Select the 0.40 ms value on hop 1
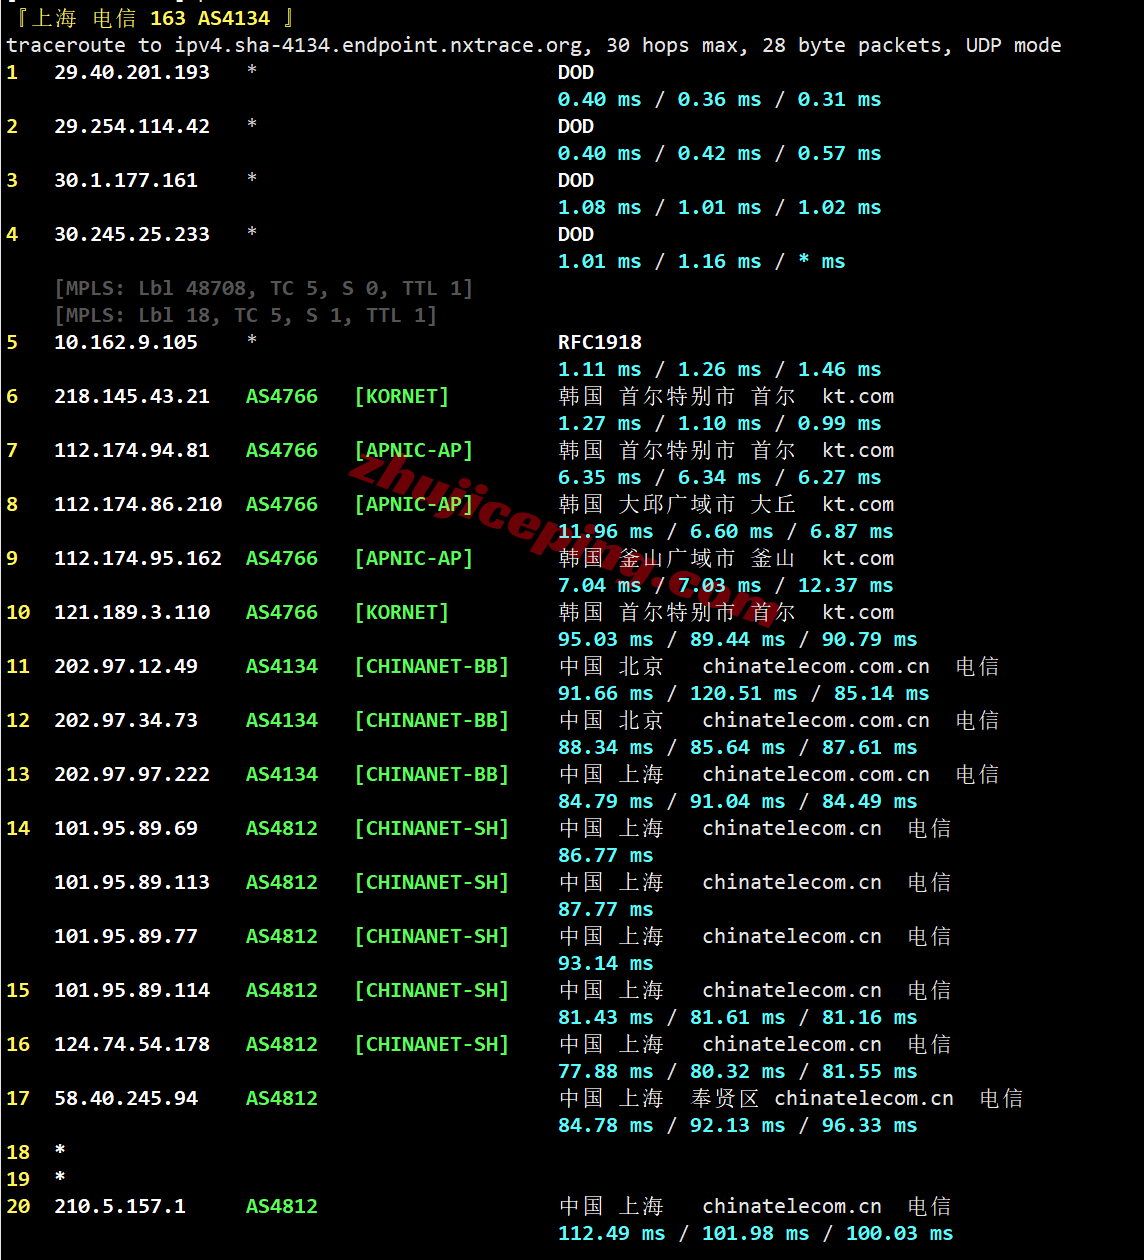Image resolution: width=1144 pixels, height=1260 pixels. tap(600, 99)
